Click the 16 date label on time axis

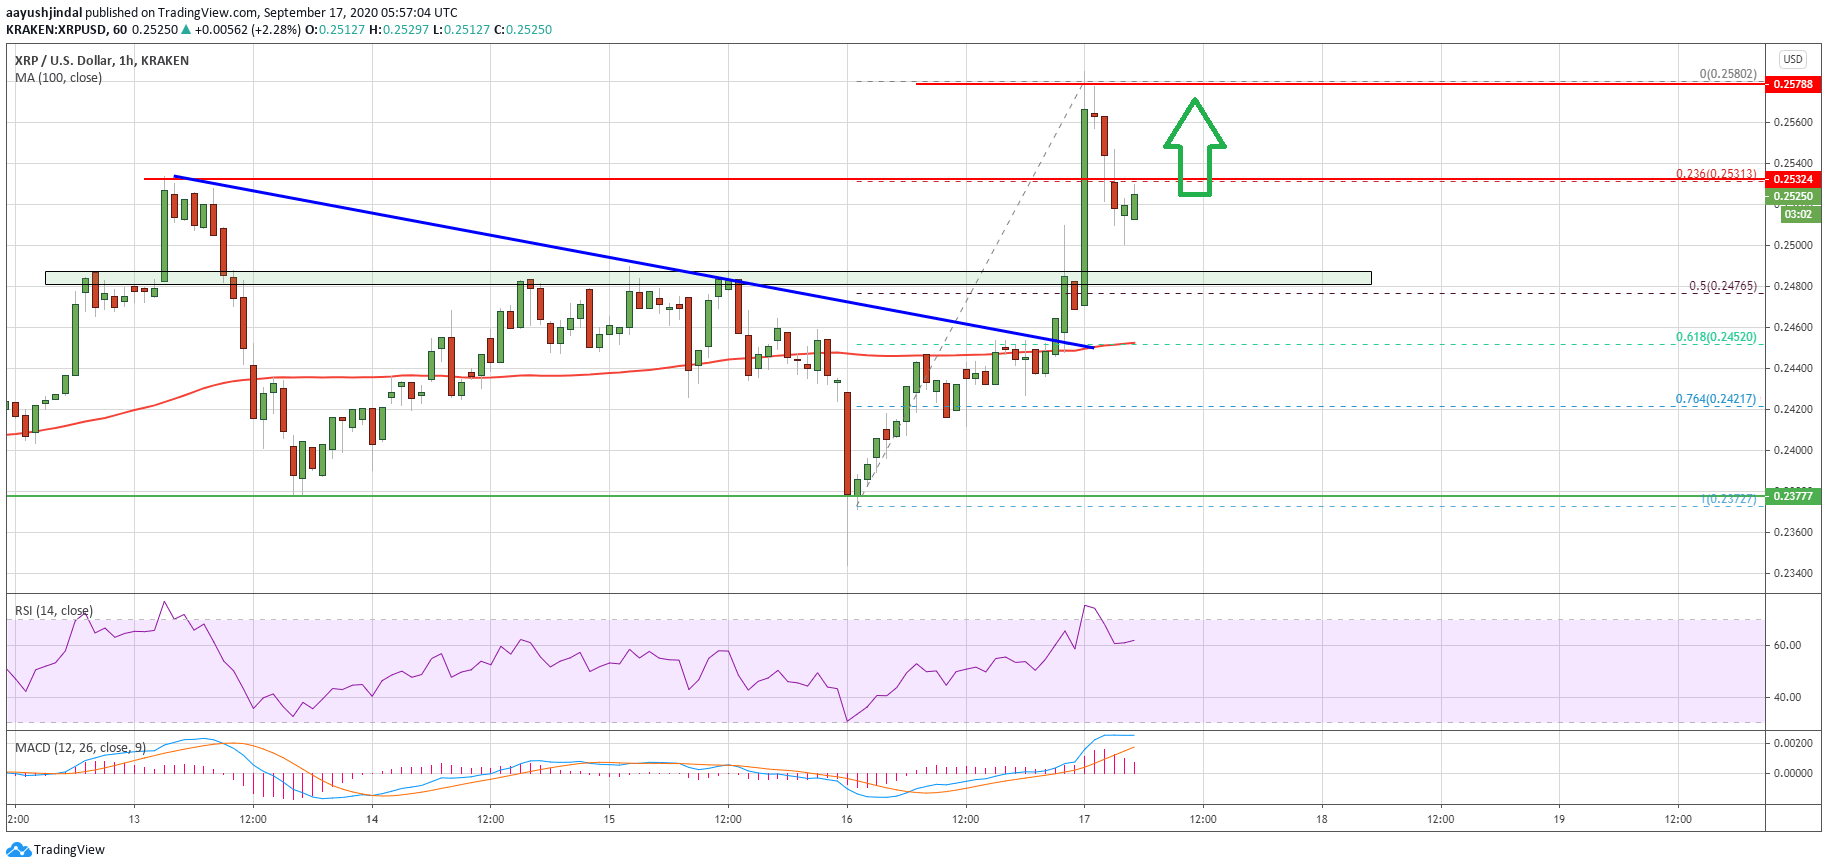click(847, 820)
